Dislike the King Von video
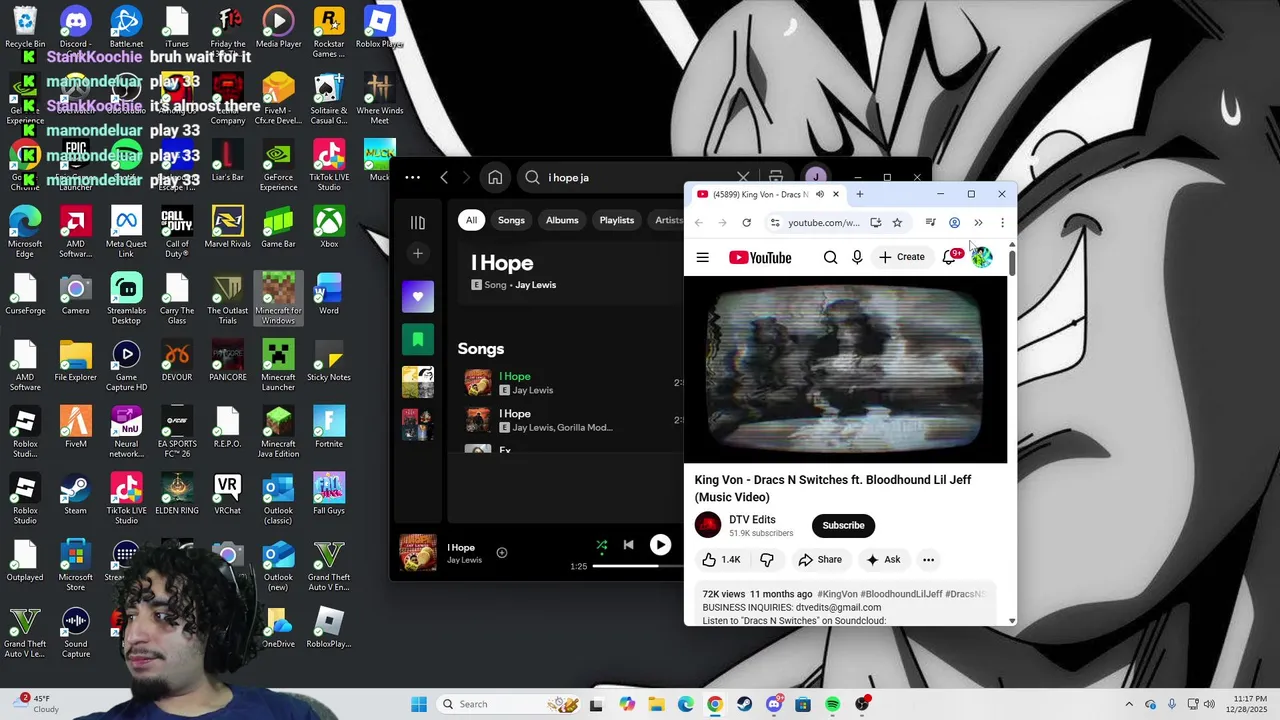 [x=767, y=560]
